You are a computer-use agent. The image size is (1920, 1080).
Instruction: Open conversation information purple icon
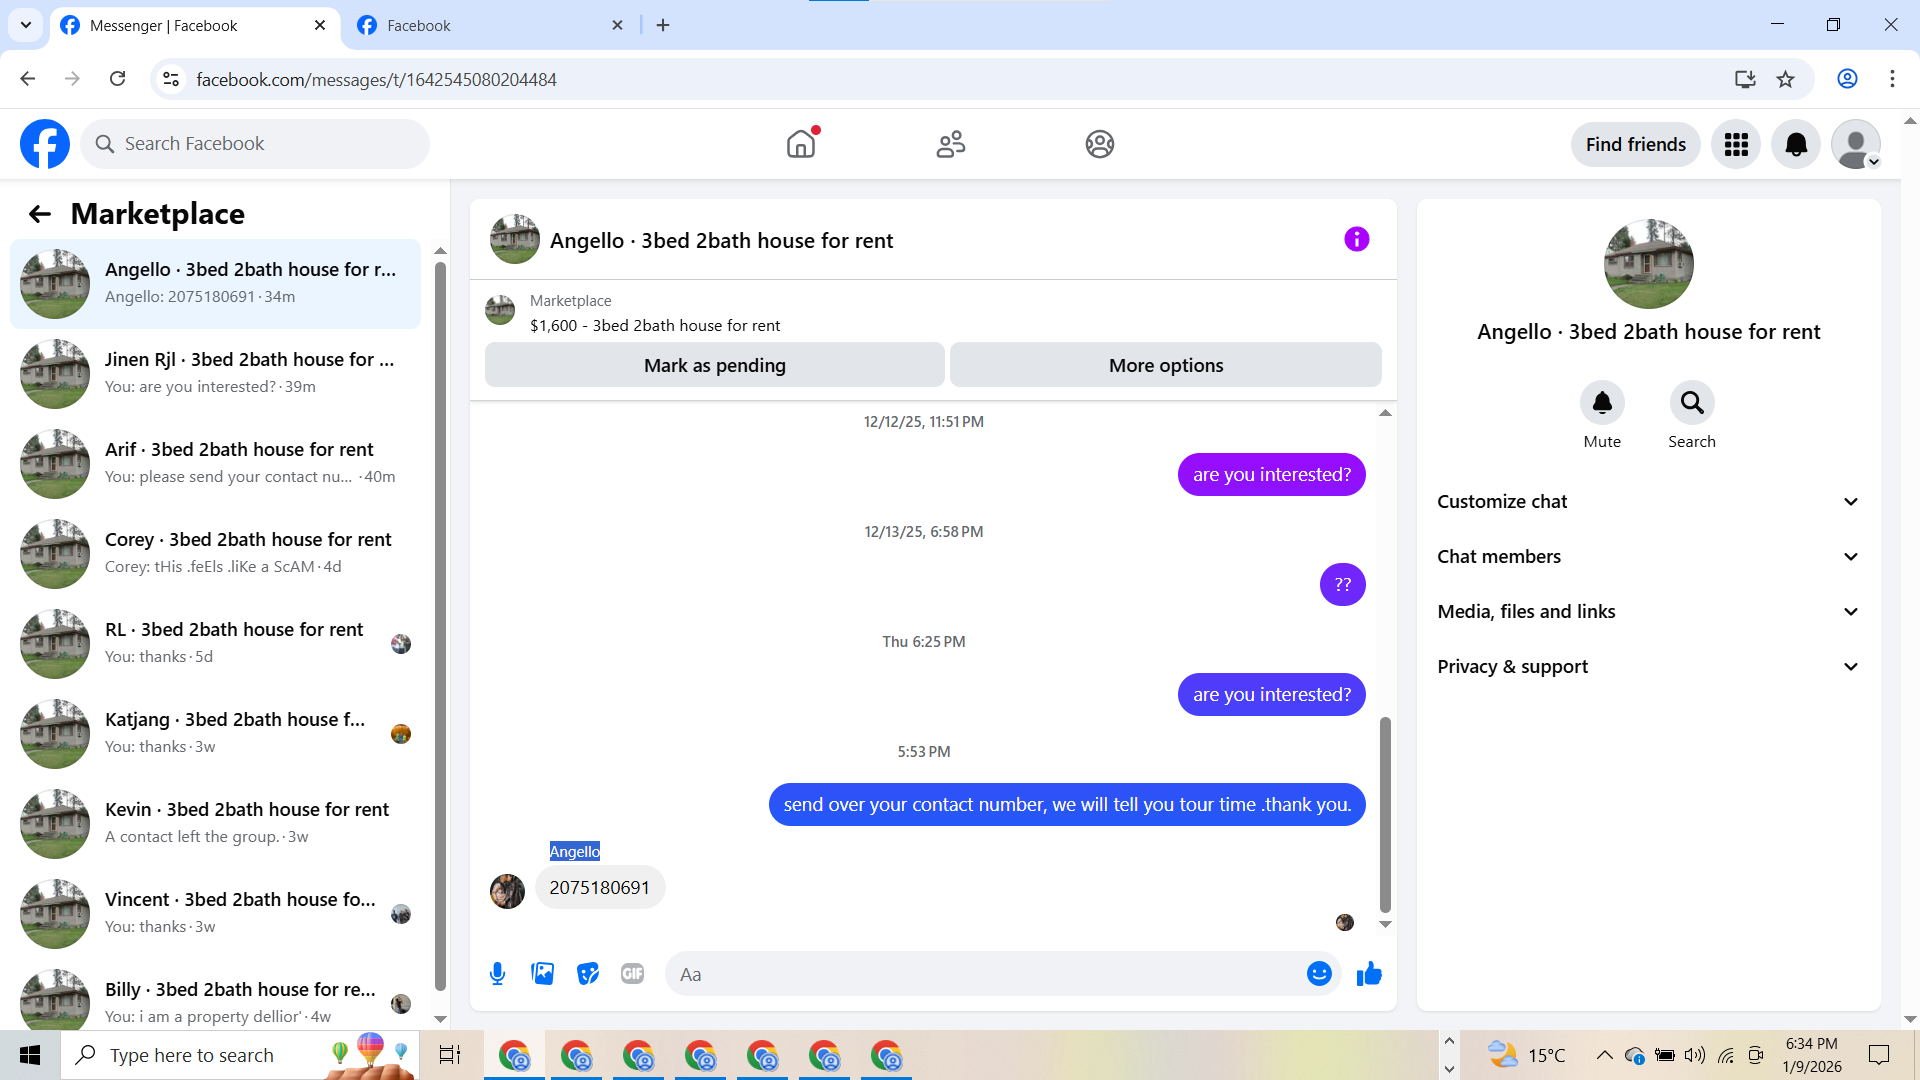pos(1356,240)
